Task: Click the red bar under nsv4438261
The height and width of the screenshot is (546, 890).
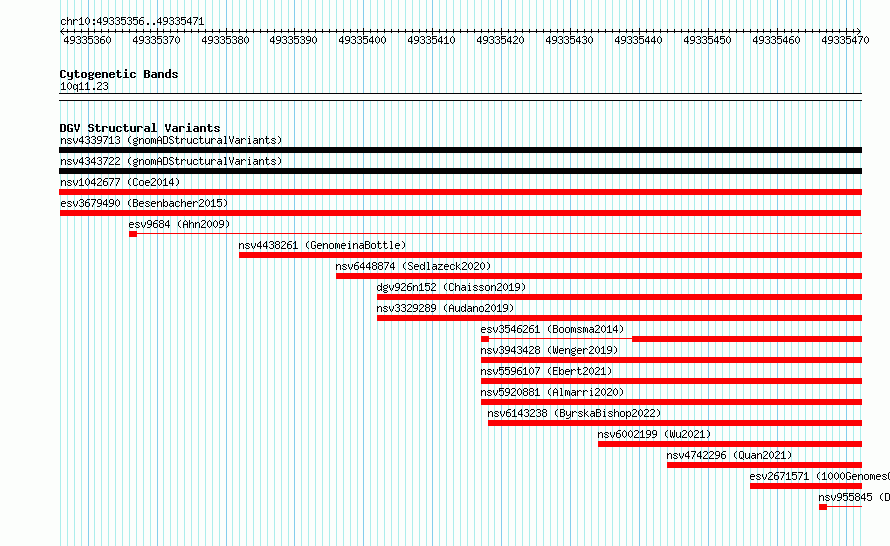Action: click(551, 255)
